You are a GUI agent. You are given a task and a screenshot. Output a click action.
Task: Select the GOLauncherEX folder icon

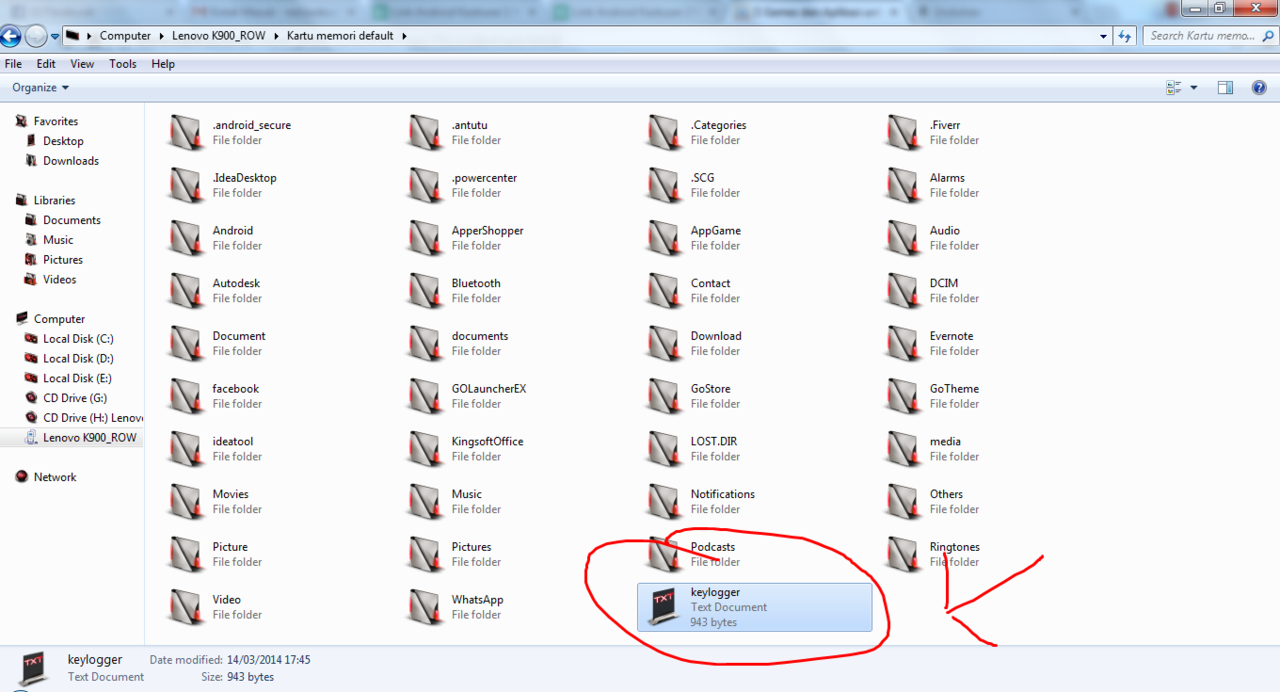(x=425, y=396)
